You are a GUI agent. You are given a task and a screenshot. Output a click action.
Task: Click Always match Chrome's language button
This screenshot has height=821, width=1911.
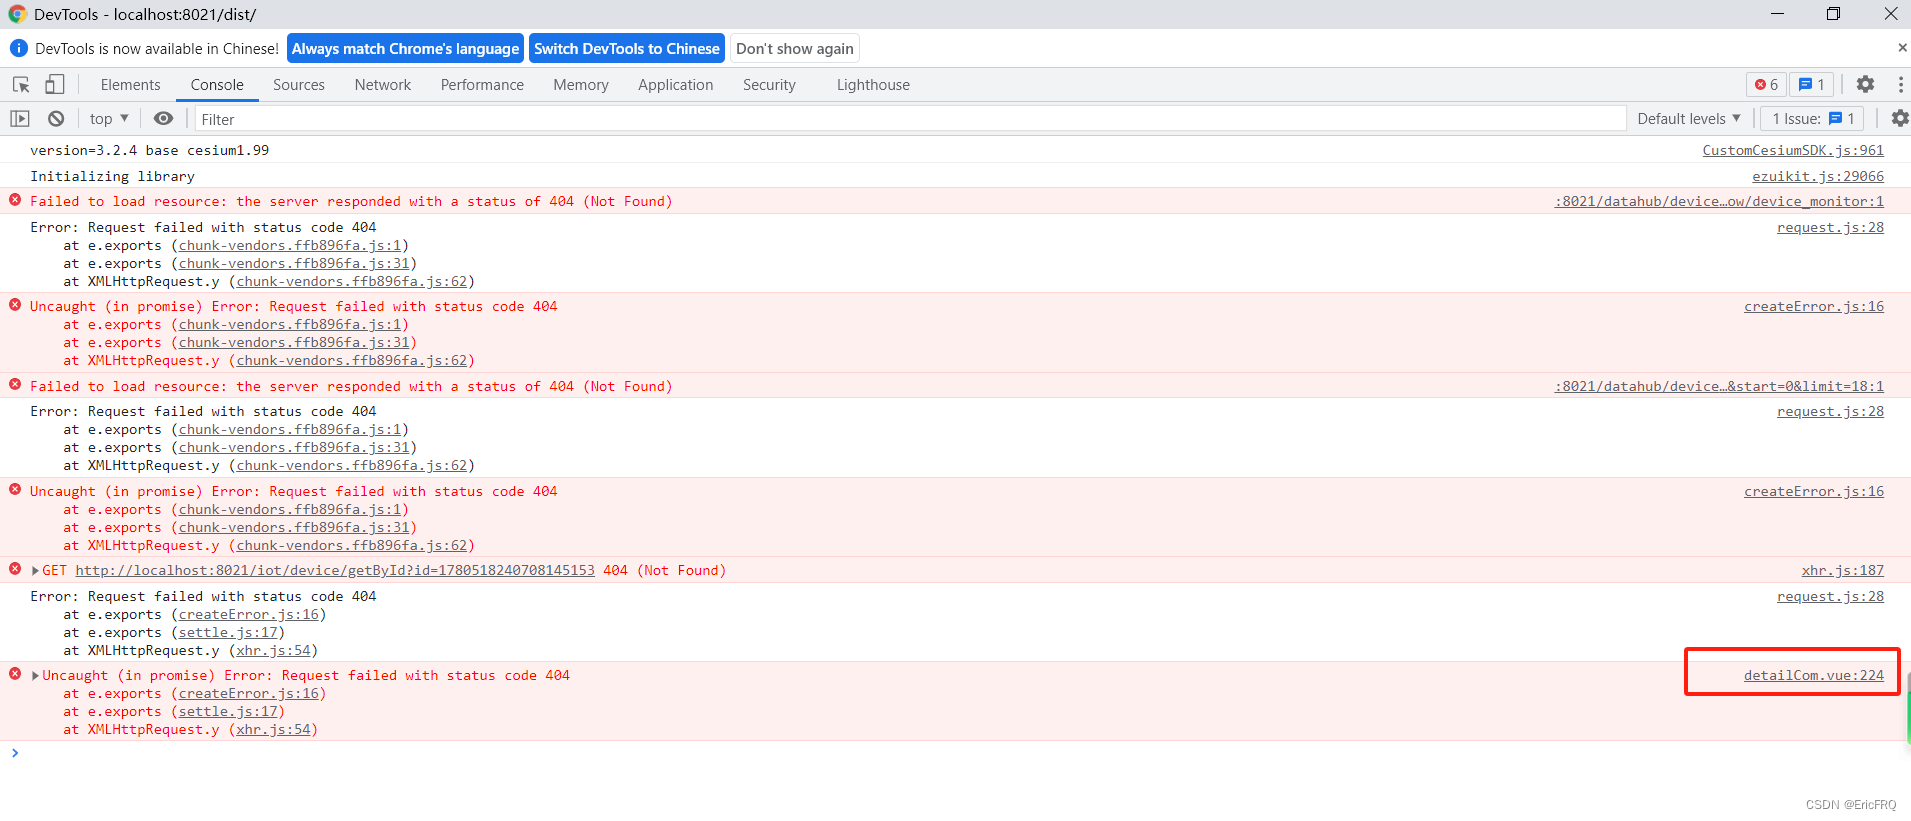pos(406,49)
